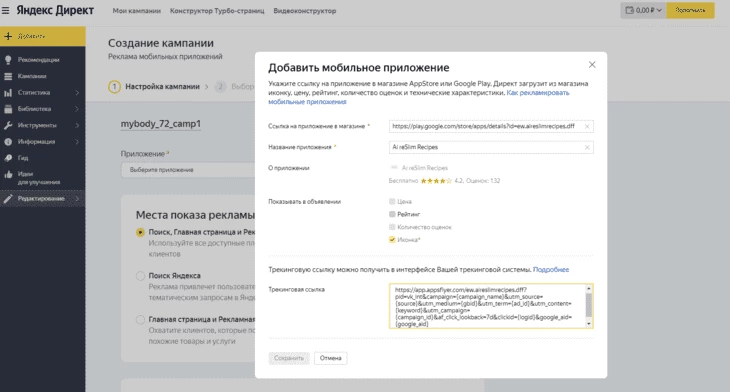Select the Поиск Яндекса radio option
Viewport: 730px width, 392px height.
(140, 276)
